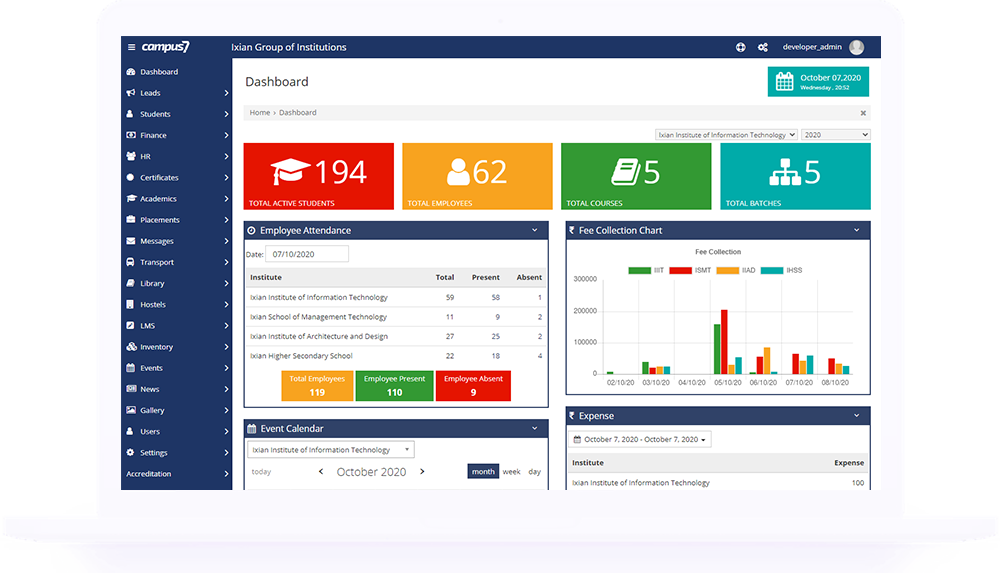Screen dimensions: 1000x573
Task: Toggle IHSS teal legend swatch
Action: 772,271
